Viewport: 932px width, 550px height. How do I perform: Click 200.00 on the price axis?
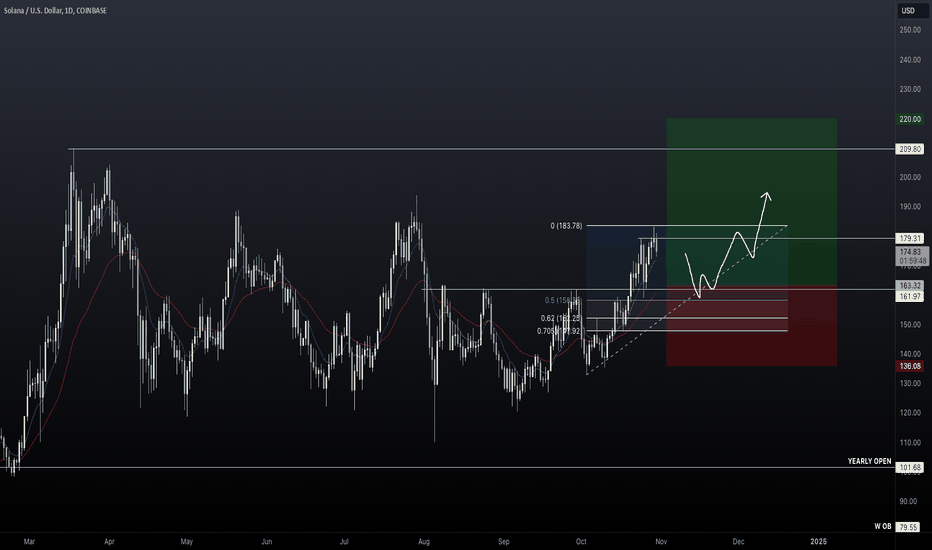click(910, 177)
